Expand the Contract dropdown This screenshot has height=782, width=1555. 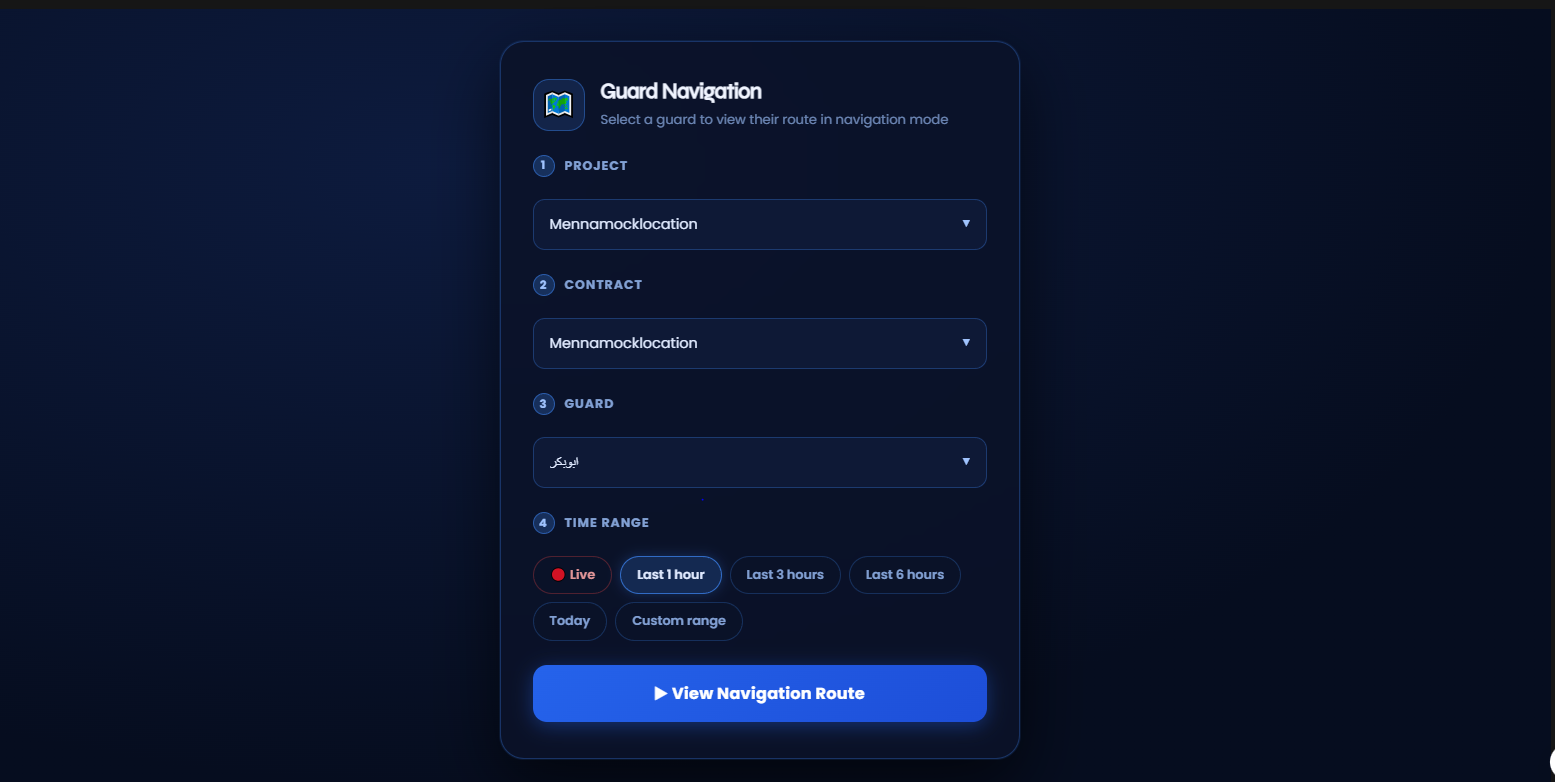[x=759, y=343]
